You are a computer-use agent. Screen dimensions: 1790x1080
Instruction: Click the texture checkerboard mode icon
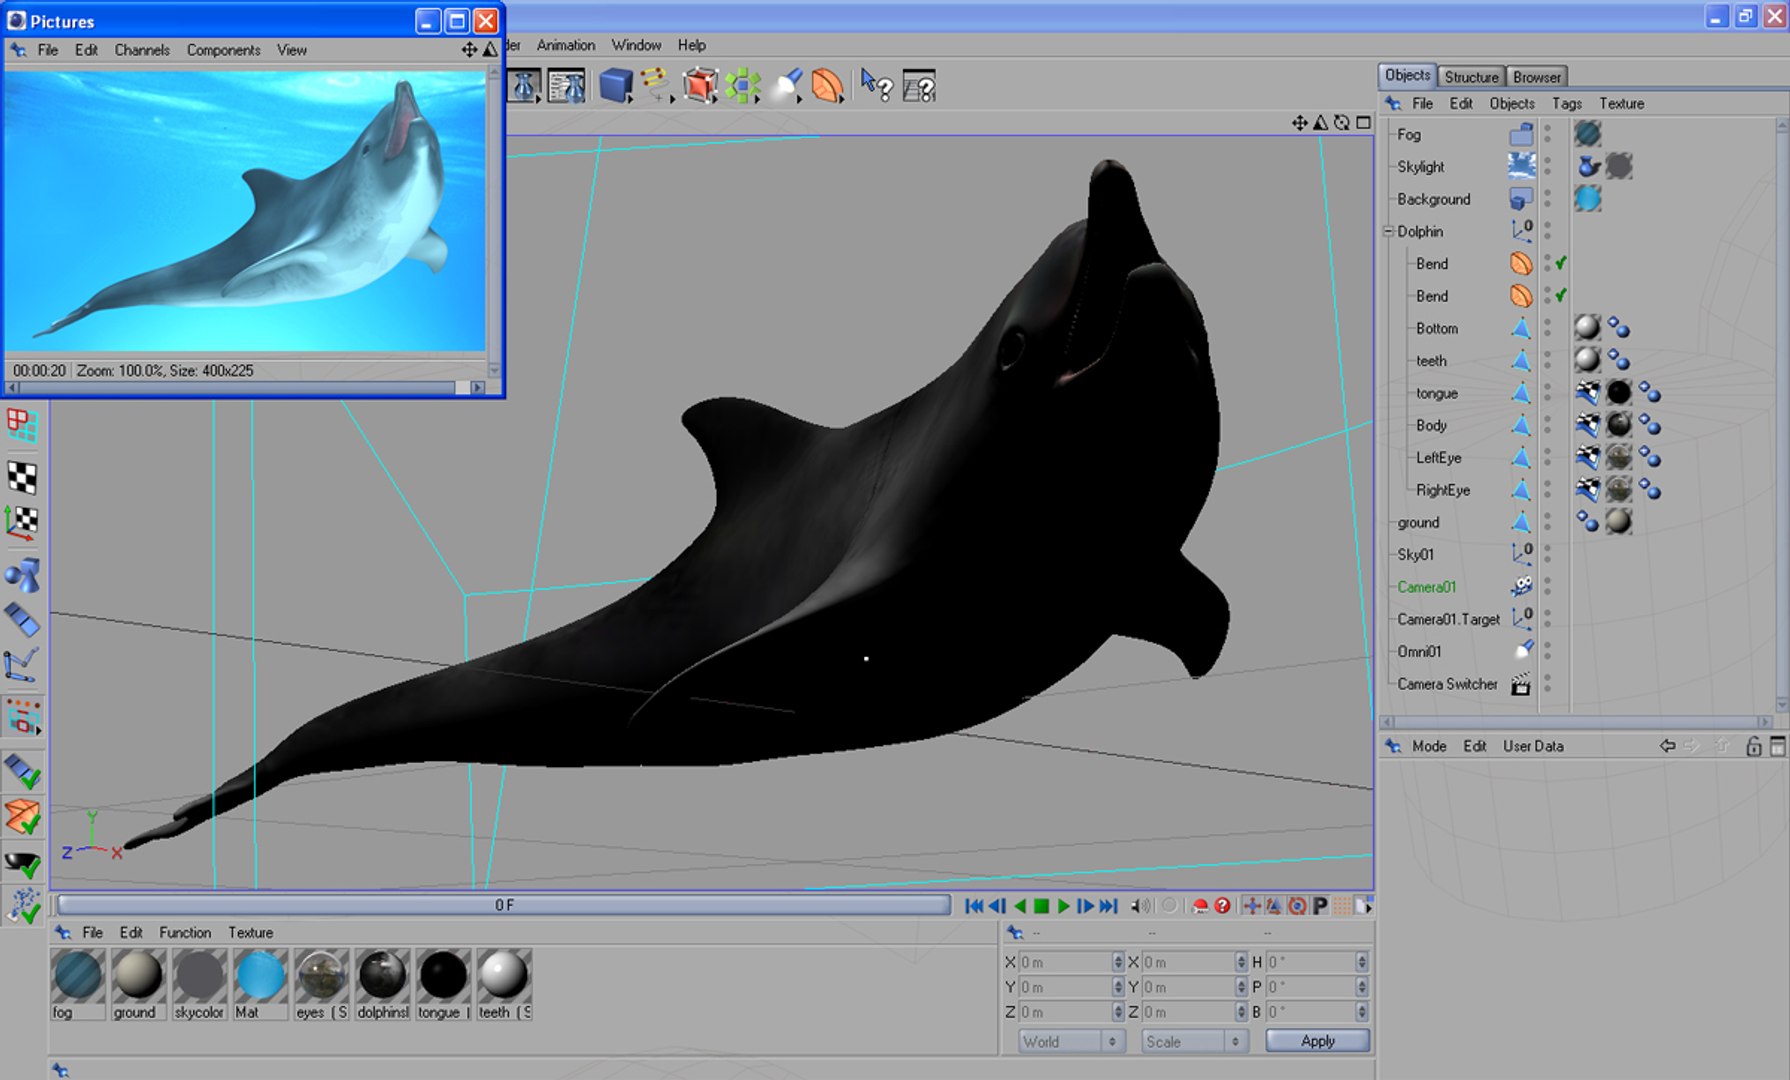22,477
